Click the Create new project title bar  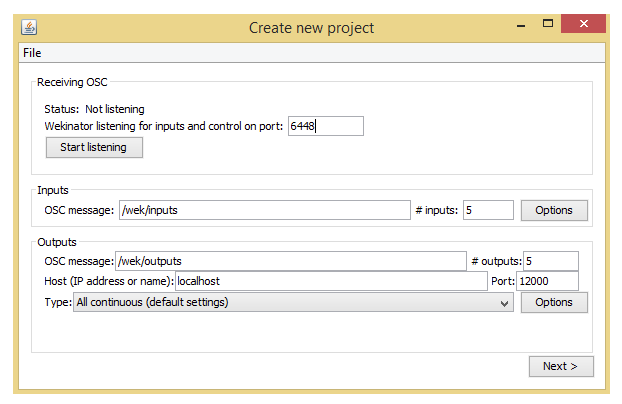(311, 27)
